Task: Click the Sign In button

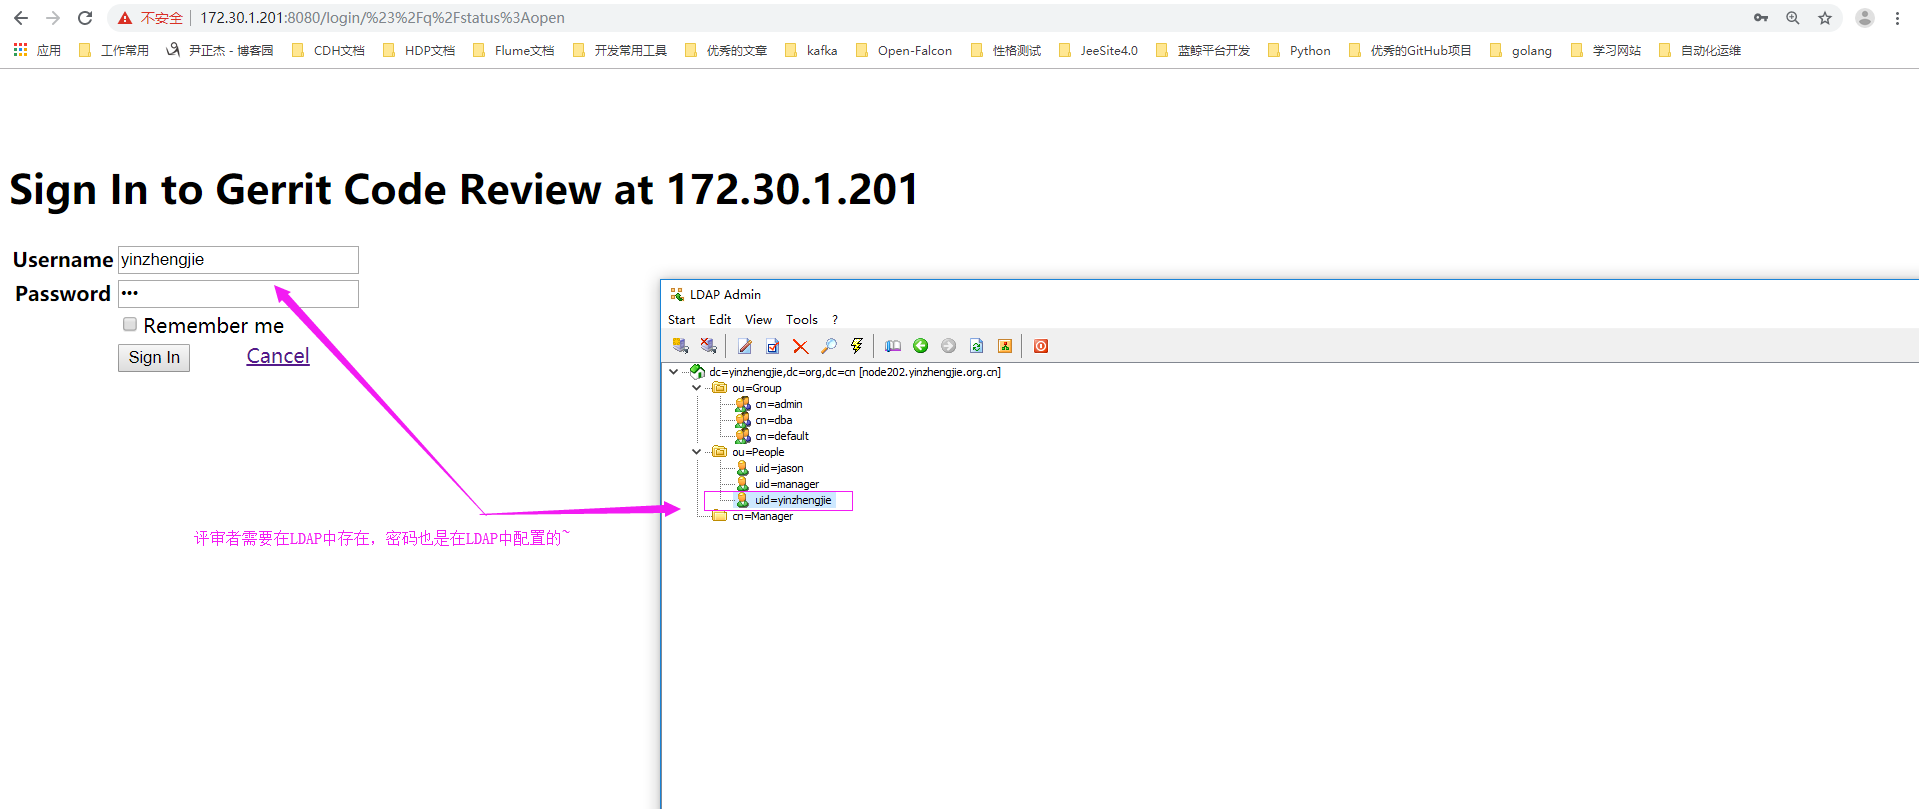Action: pyautogui.click(x=154, y=357)
